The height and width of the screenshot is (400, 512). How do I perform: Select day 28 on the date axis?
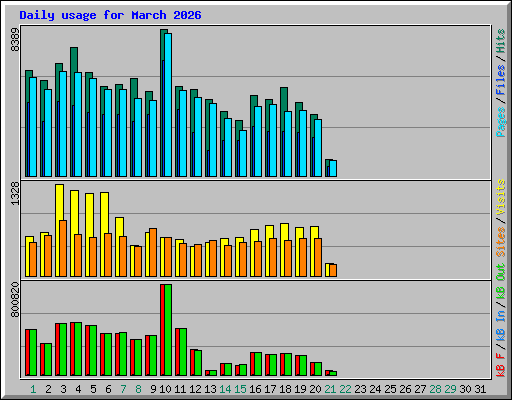click(x=435, y=389)
